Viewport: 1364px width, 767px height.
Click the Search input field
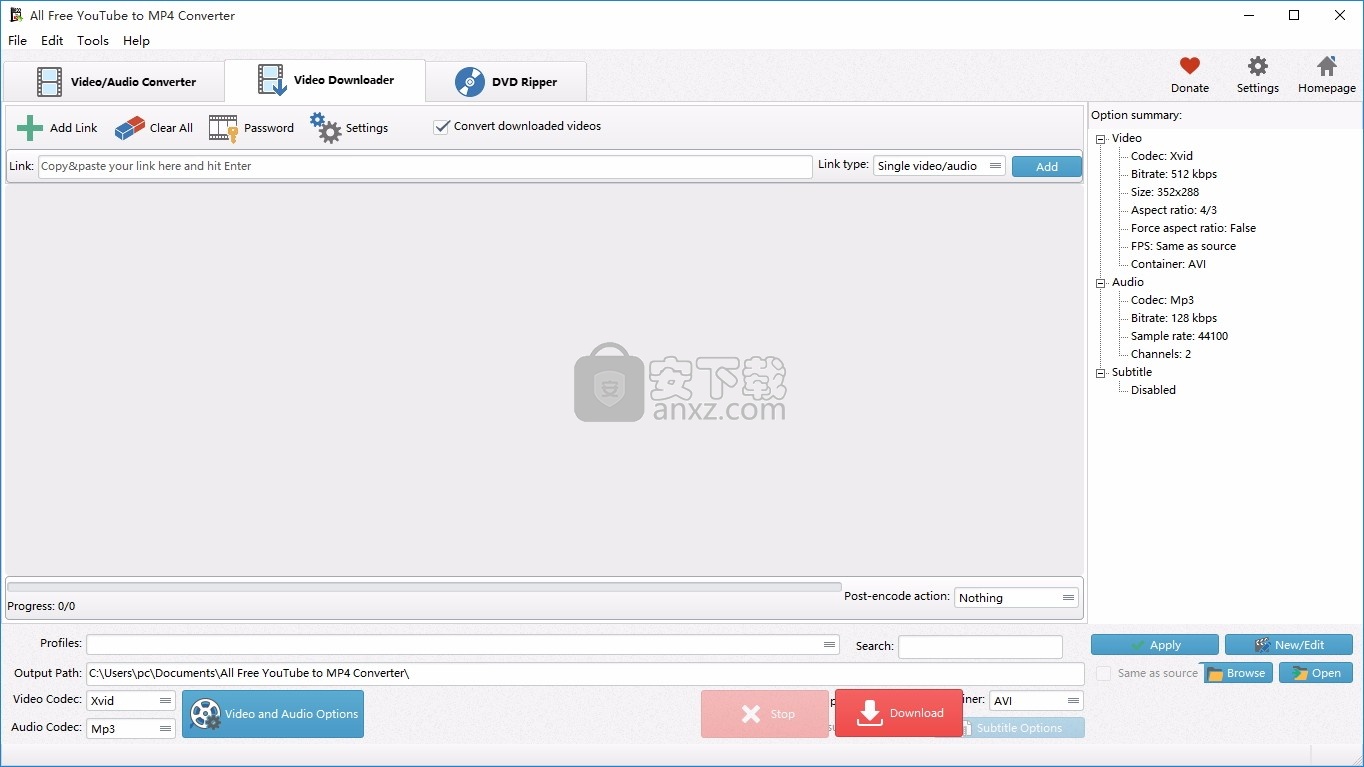click(x=980, y=647)
